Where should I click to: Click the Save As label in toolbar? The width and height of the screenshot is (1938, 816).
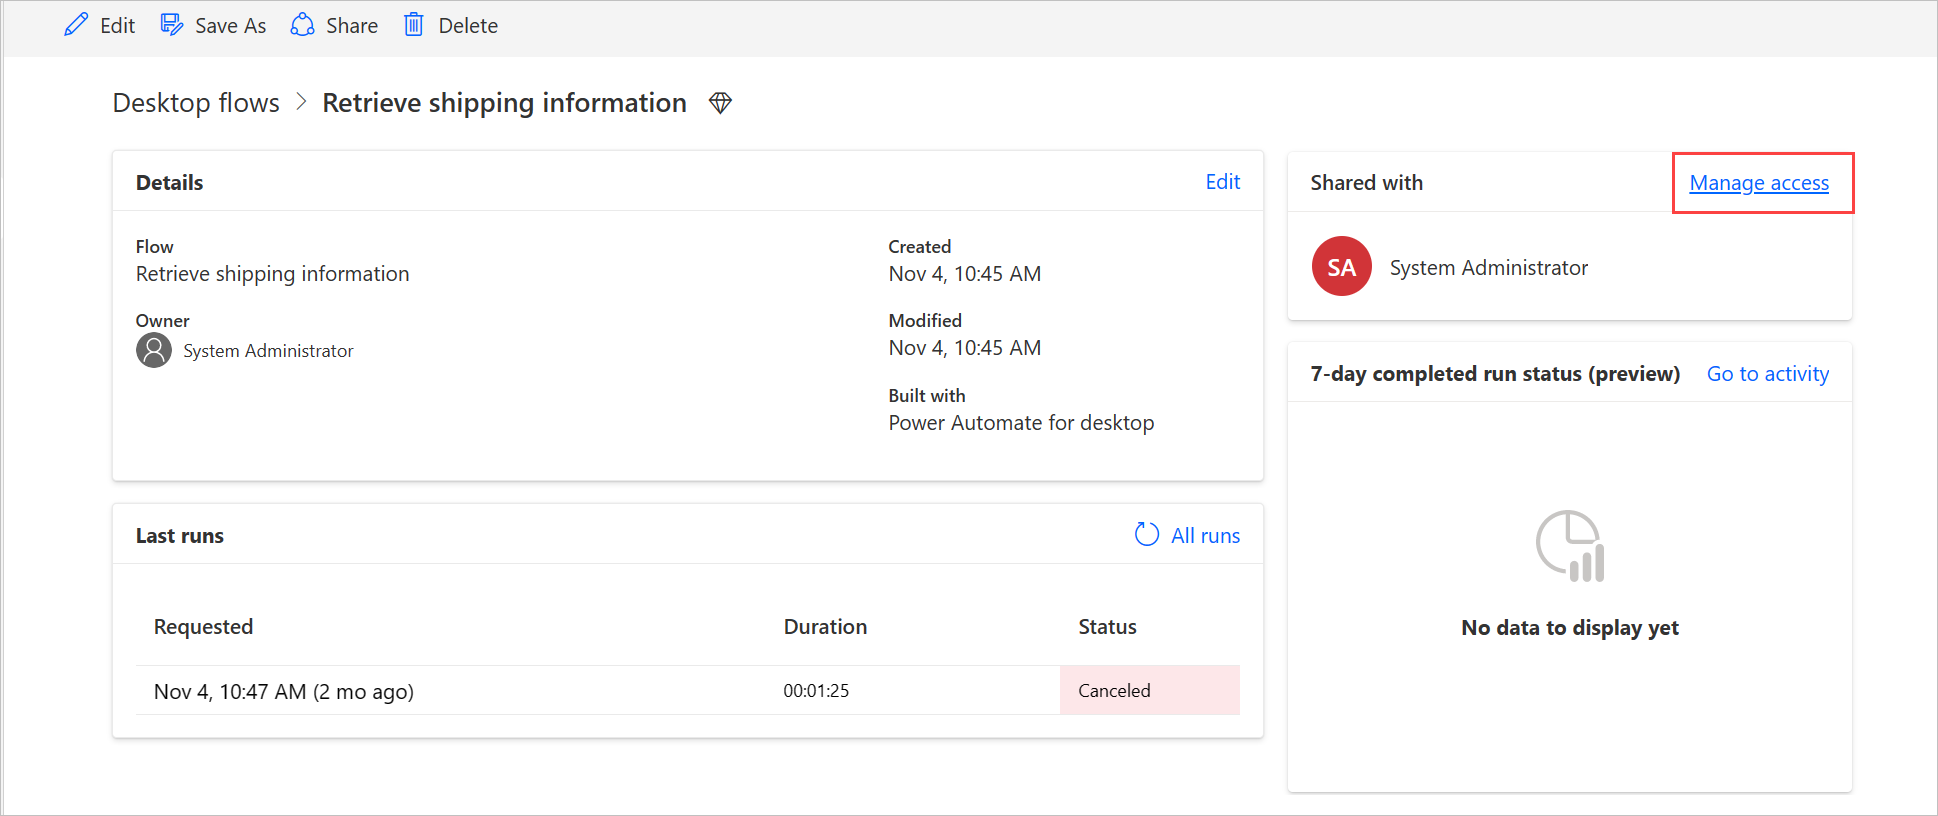click(x=230, y=26)
